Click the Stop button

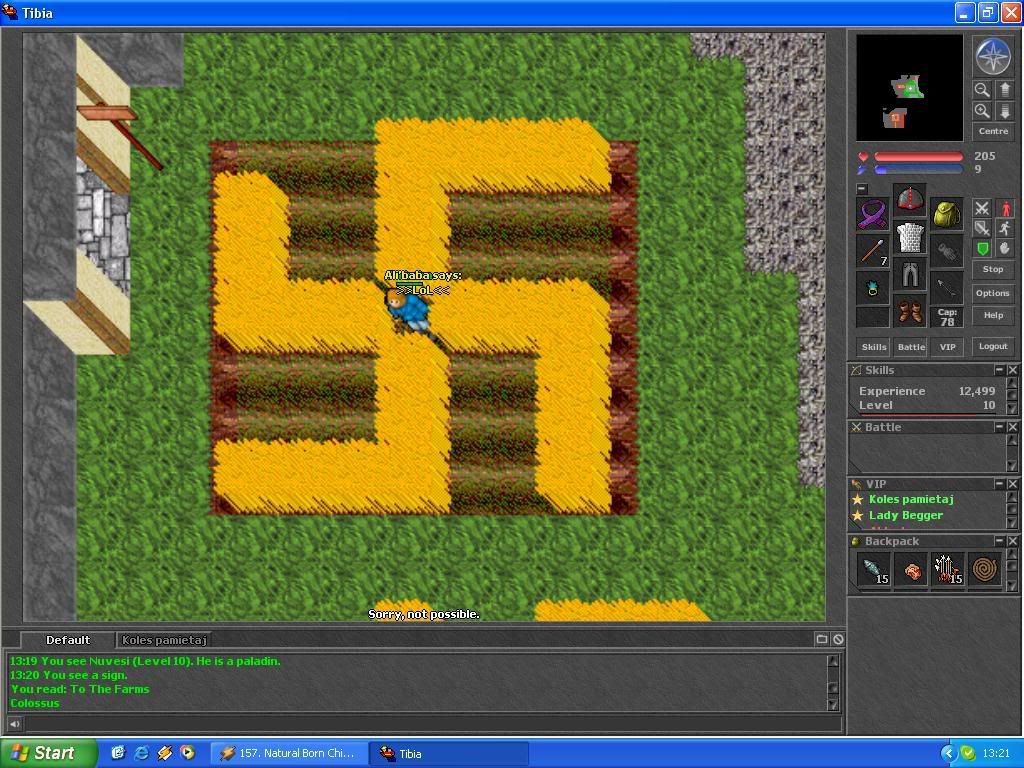tap(993, 269)
